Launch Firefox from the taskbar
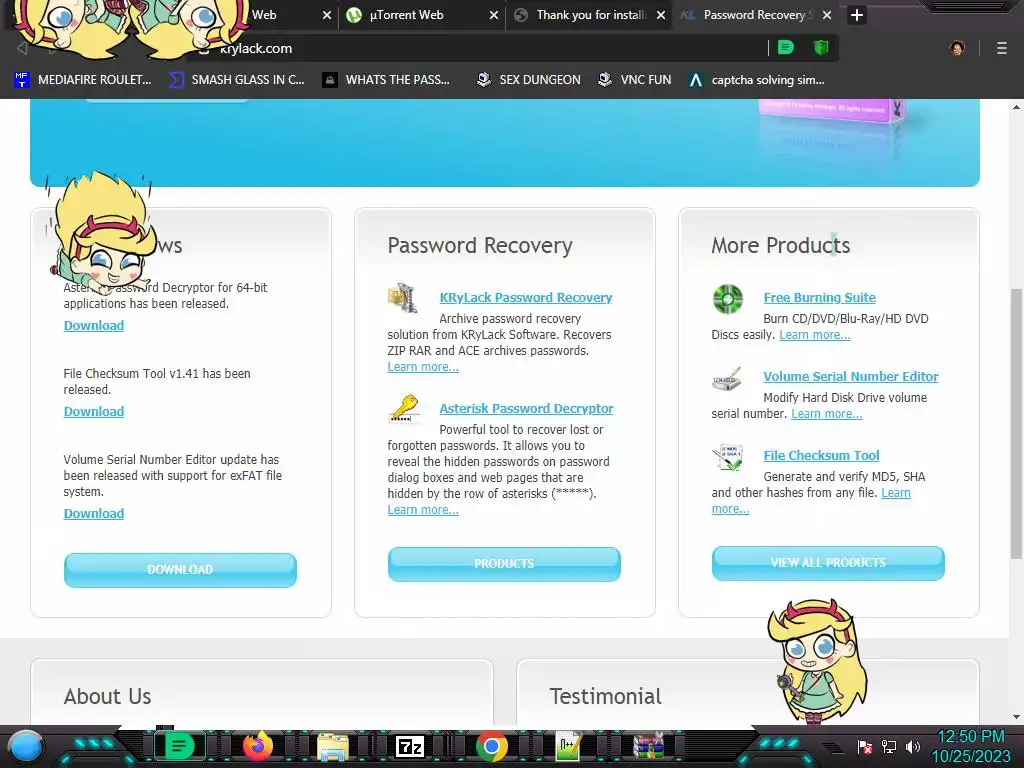 click(x=258, y=745)
